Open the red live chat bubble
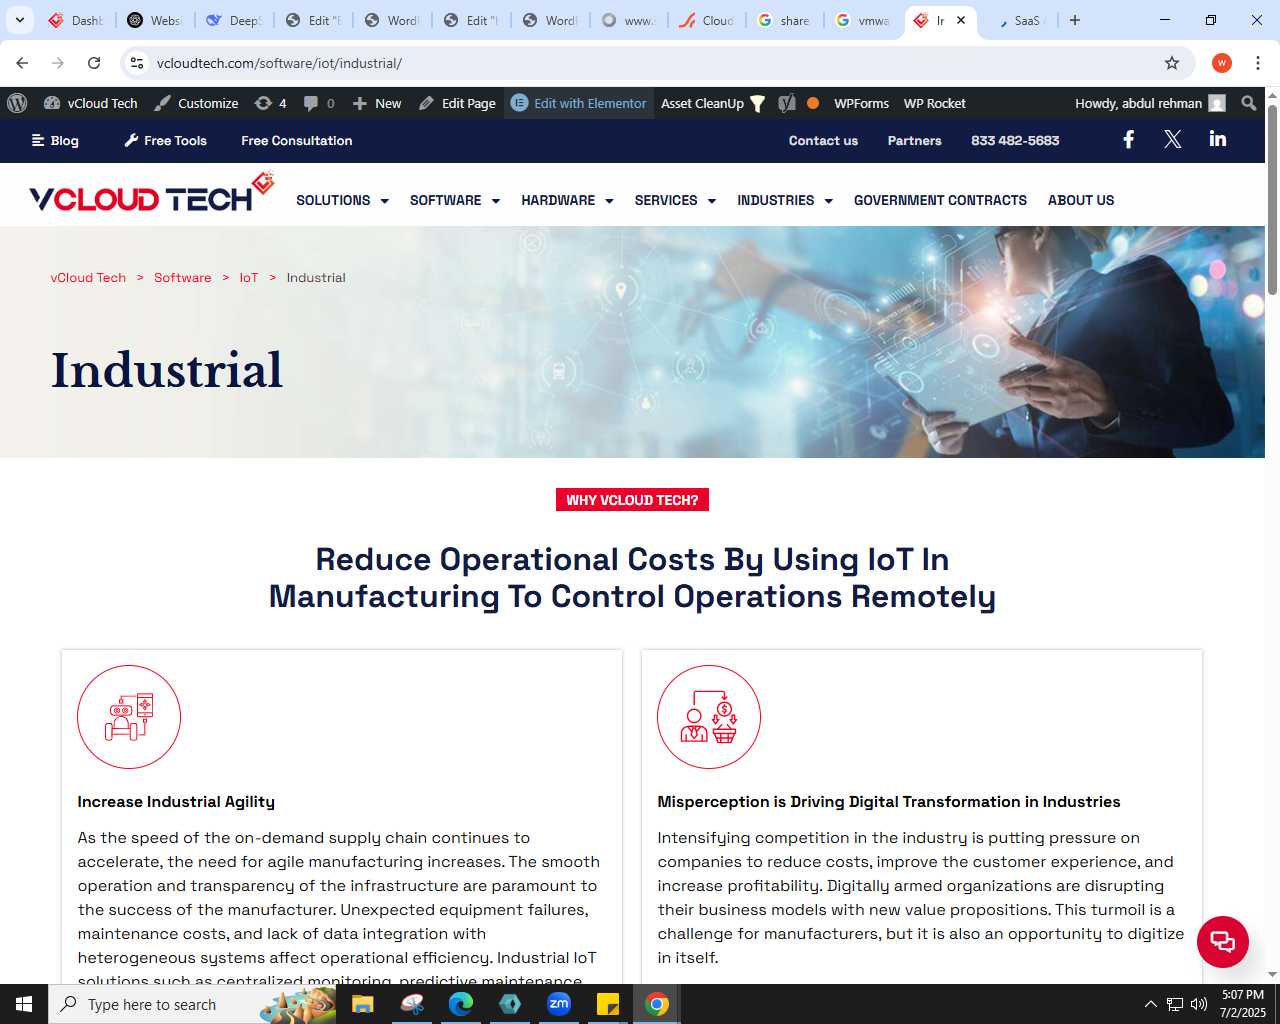Image resolution: width=1280 pixels, height=1024 pixels. [x=1222, y=941]
